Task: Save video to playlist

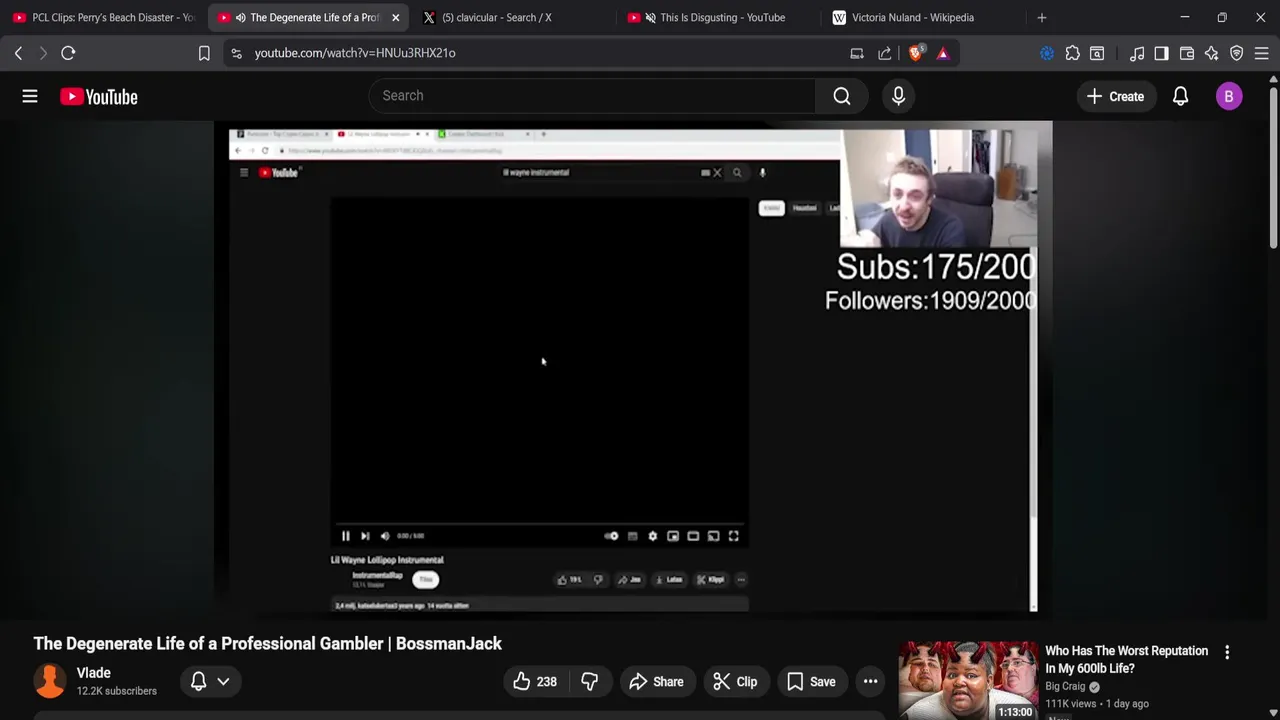Action: coord(811,682)
